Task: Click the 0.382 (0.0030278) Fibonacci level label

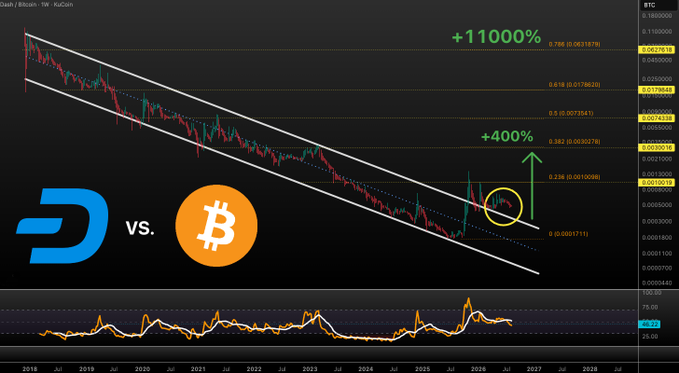Action: click(574, 142)
